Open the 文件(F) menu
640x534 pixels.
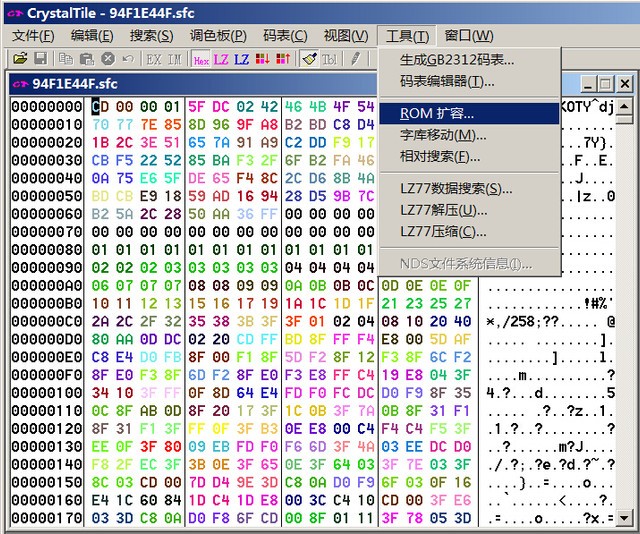[33, 36]
